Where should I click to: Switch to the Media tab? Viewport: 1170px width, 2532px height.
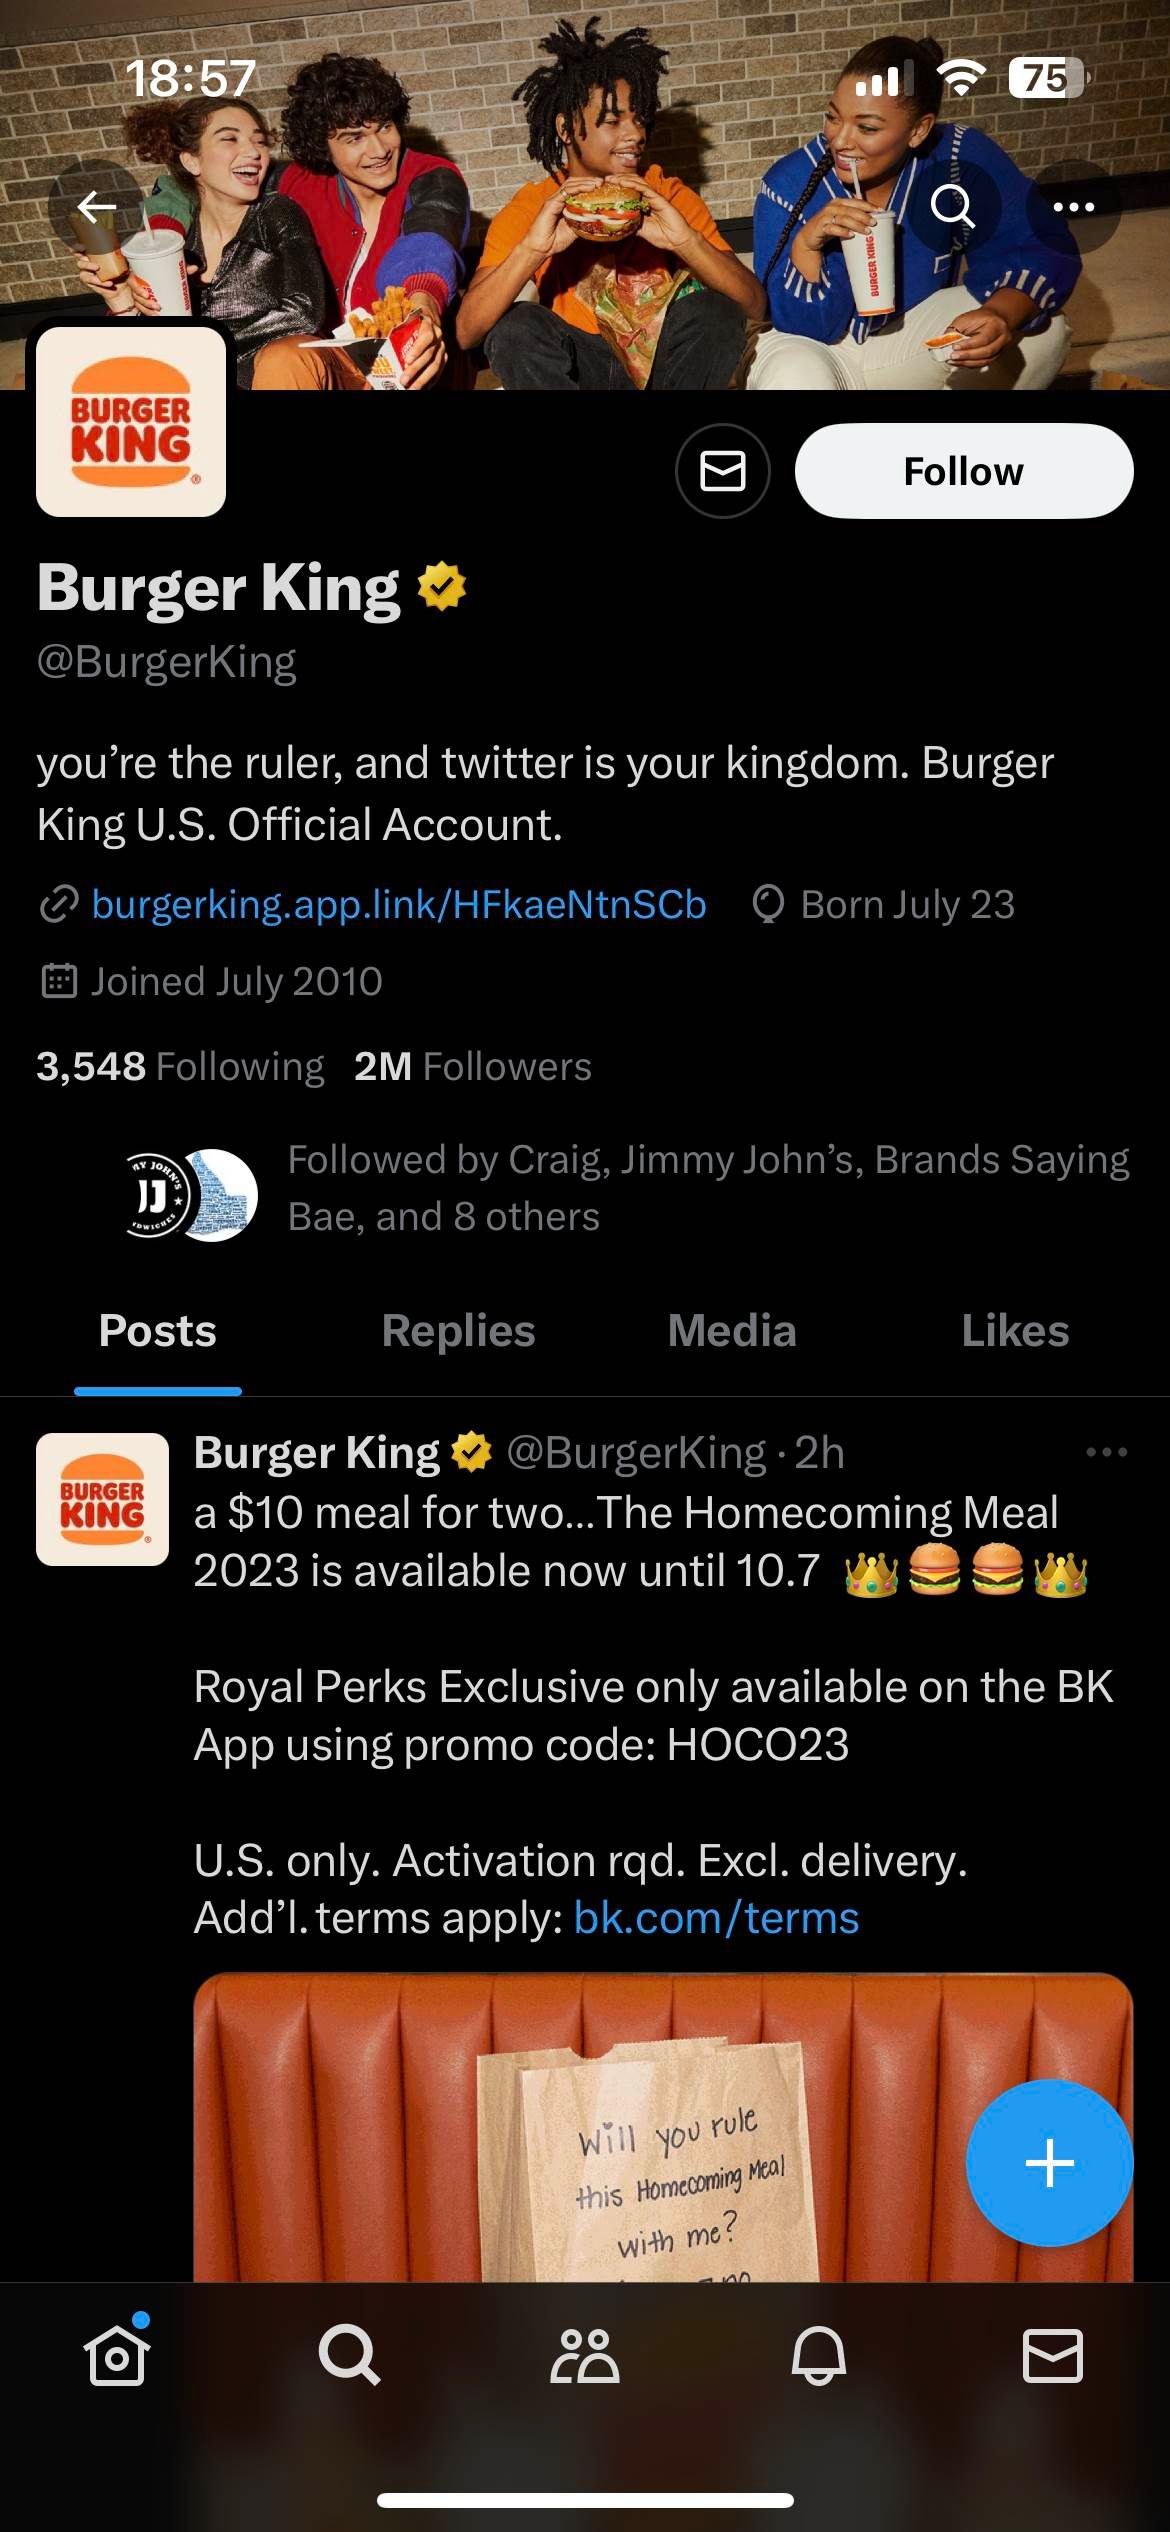tap(732, 1331)
